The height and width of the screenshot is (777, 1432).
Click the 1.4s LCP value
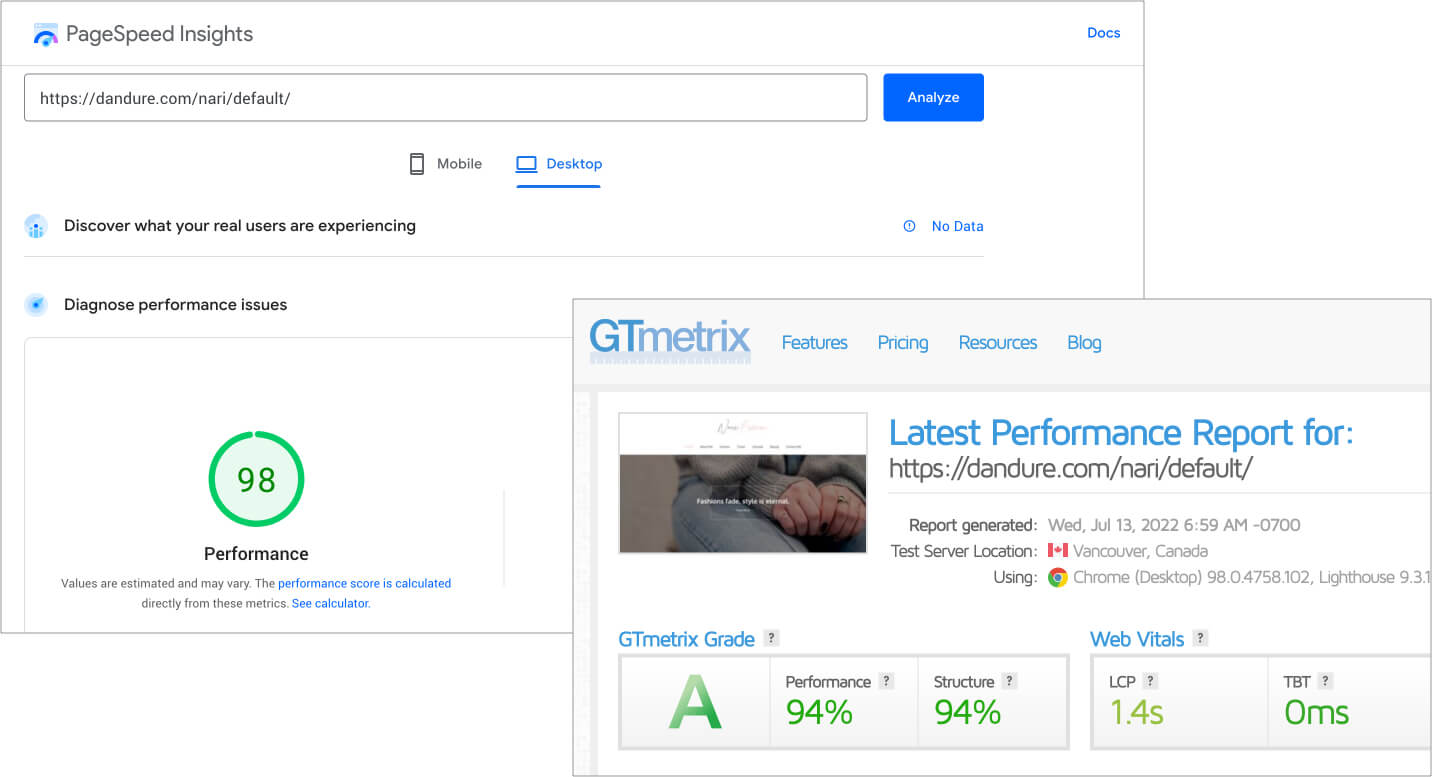click(x=1136, y=712)
